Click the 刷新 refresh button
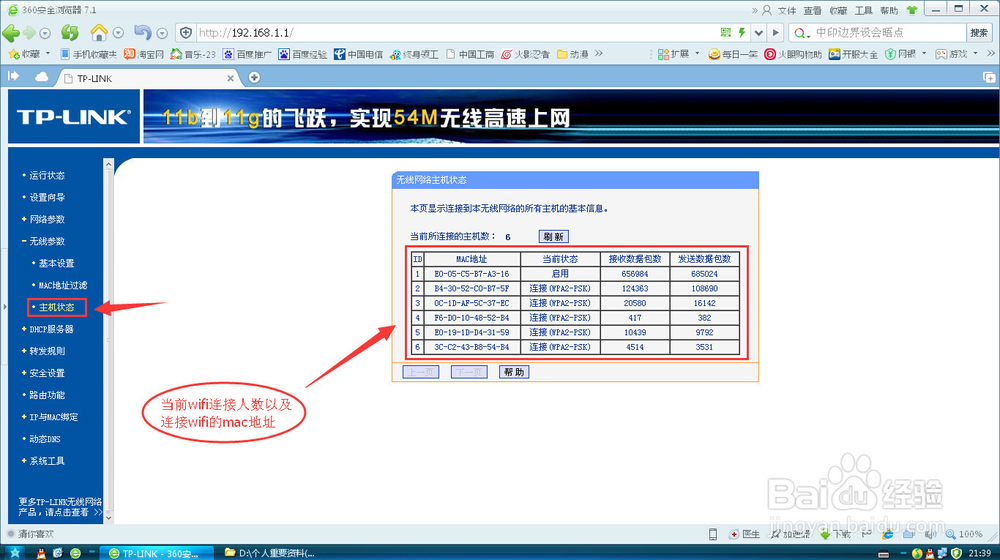The height and width of the screenshot is (560, 1000). 554,237
